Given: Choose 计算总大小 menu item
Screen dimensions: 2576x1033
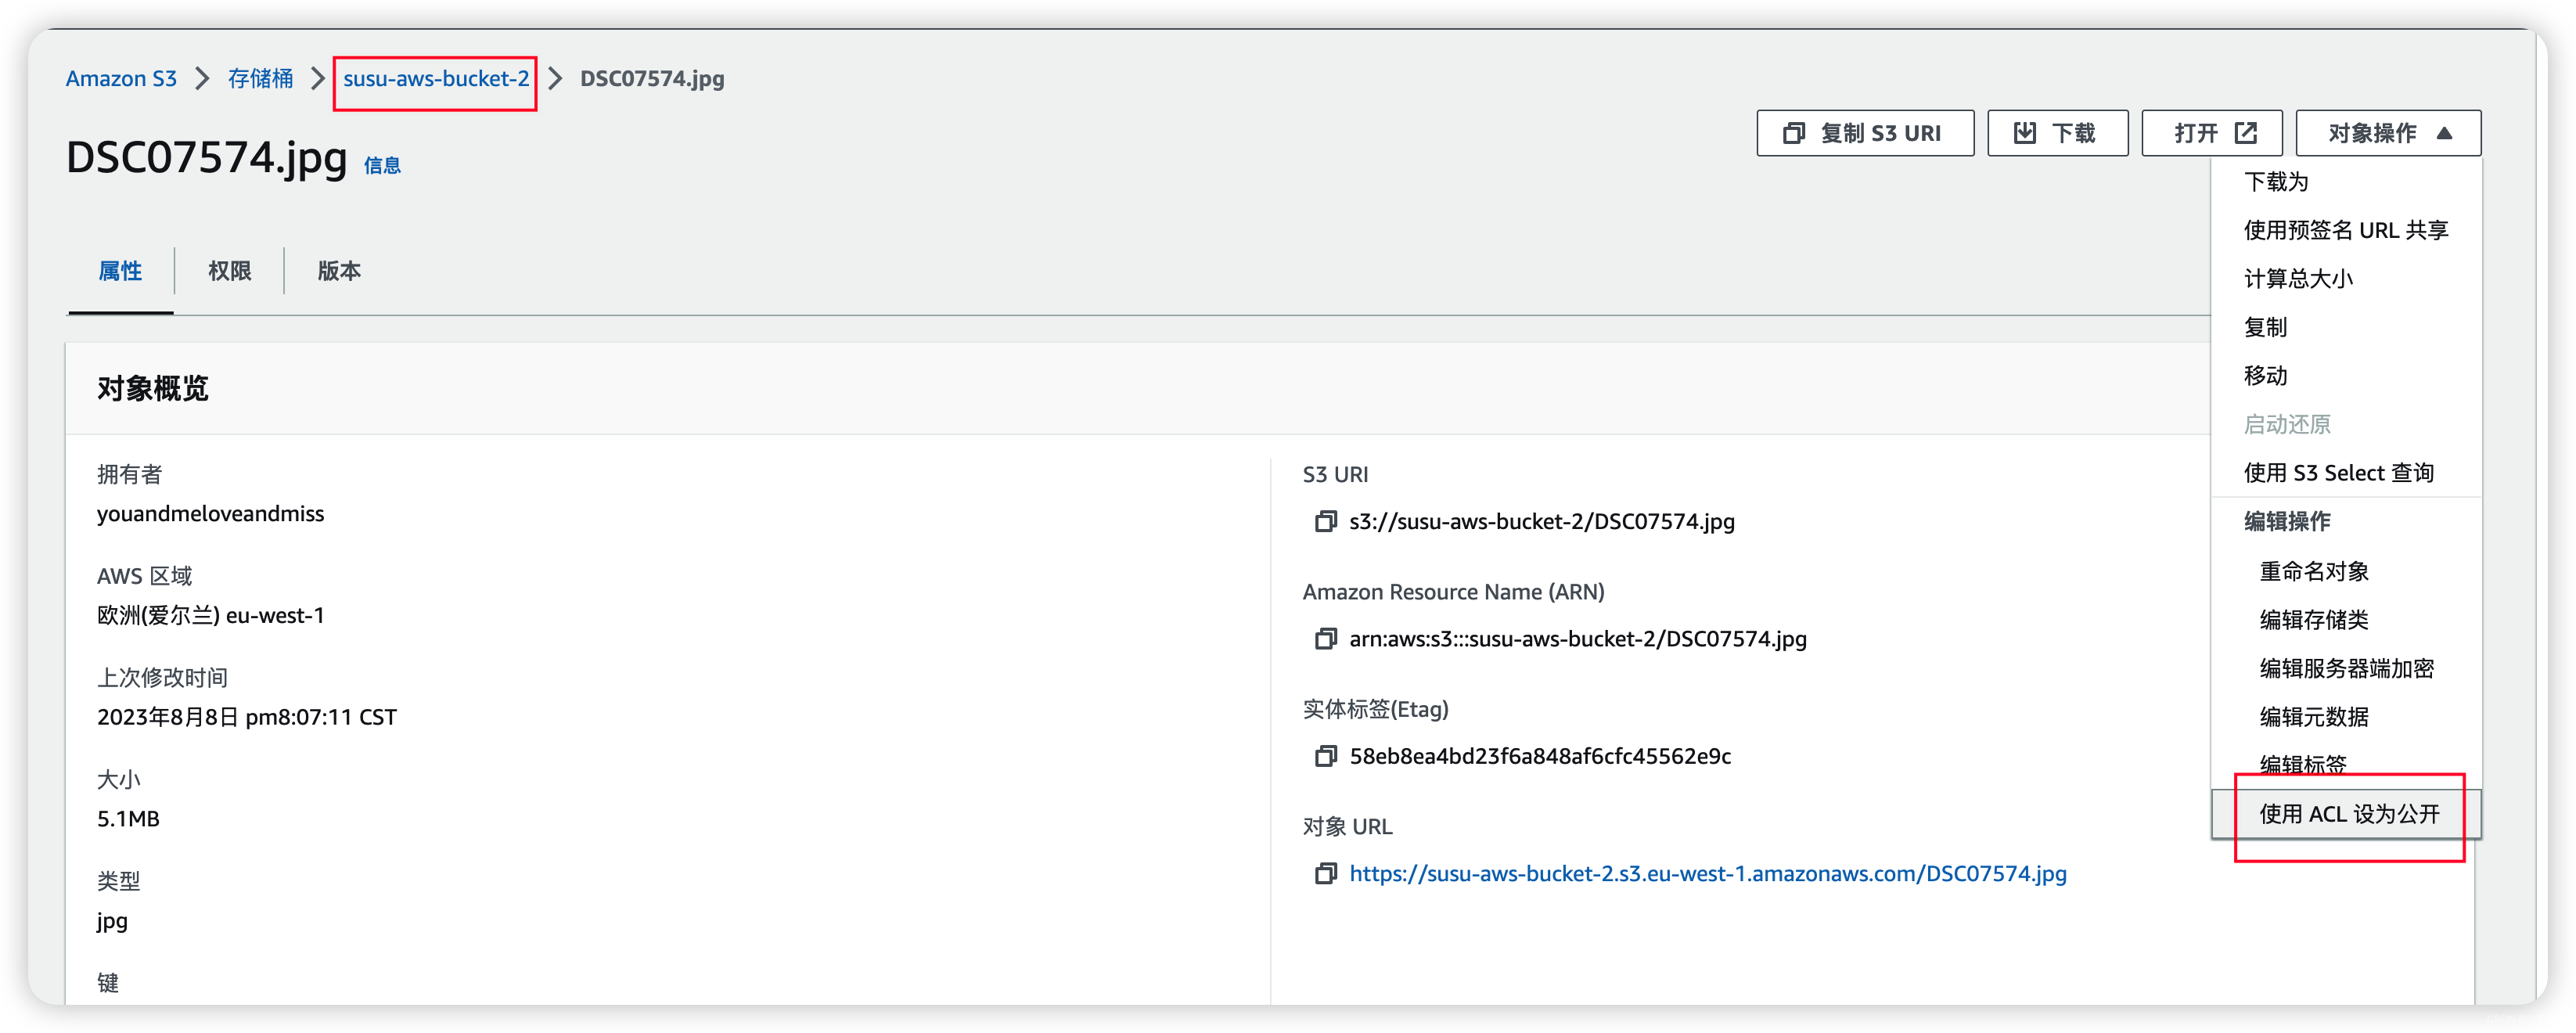Looking at the screenshot, I should coord(2346,278).
